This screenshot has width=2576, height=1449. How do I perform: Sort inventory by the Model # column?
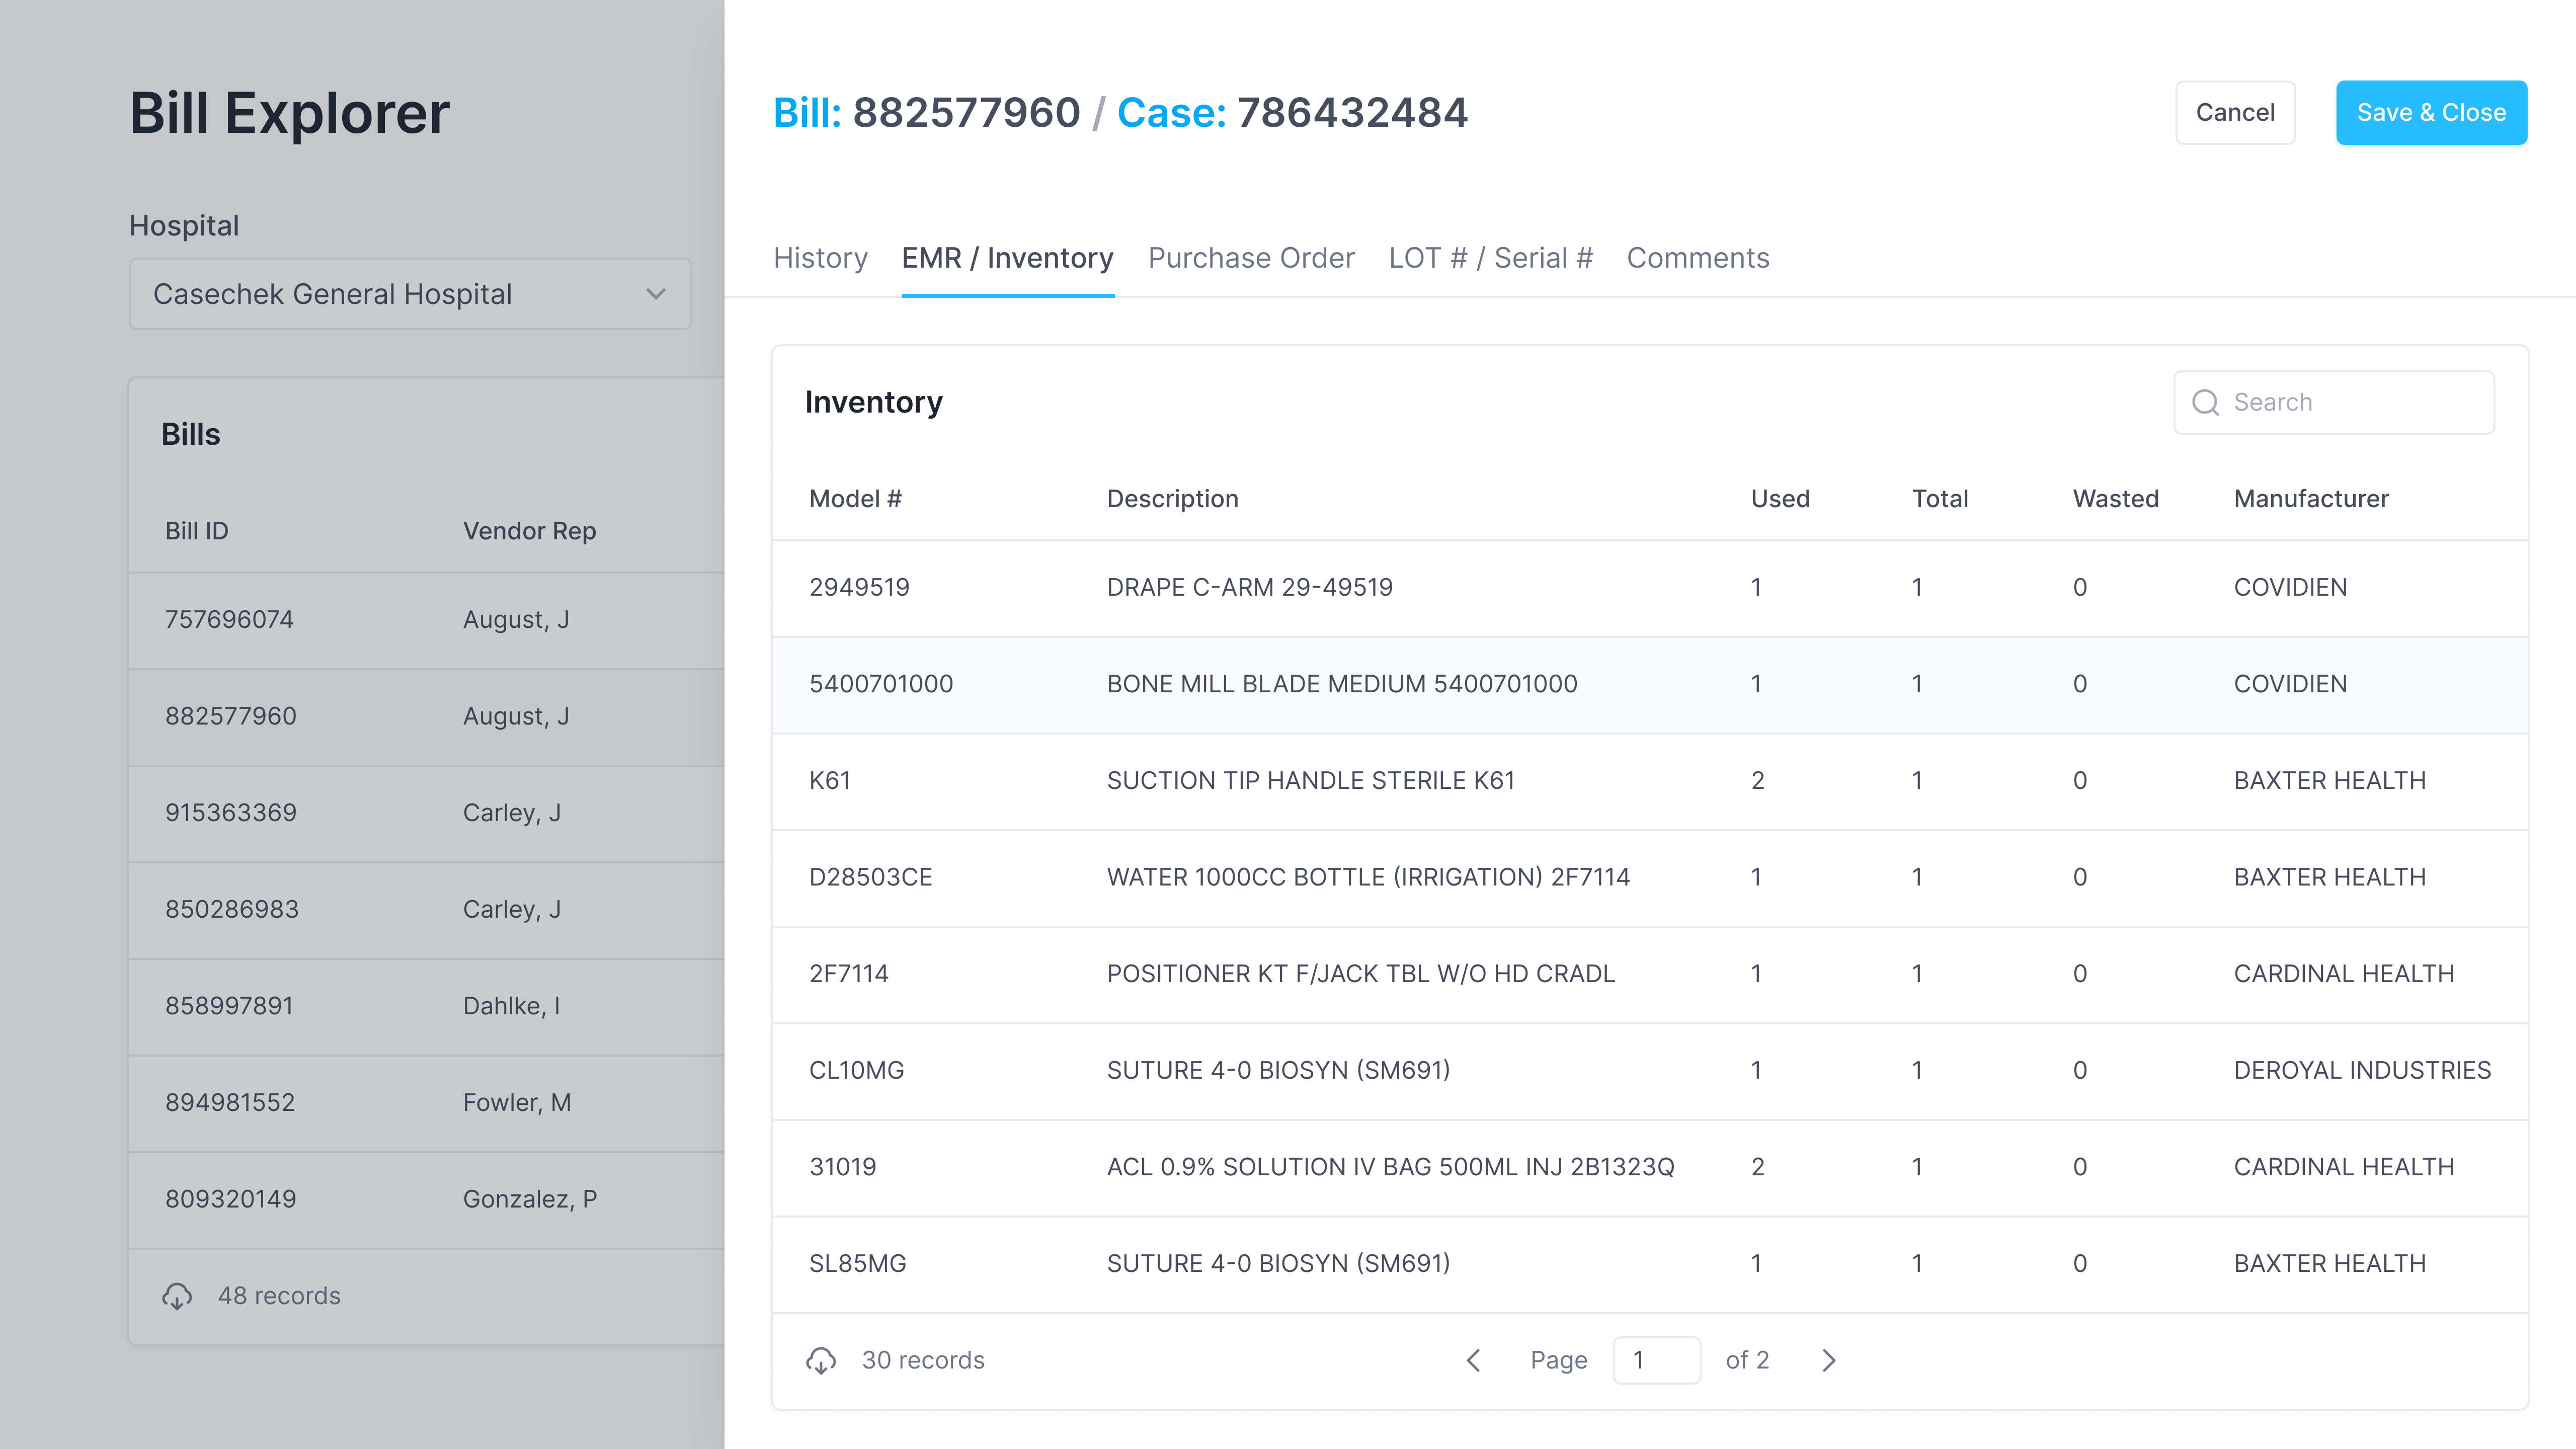[x=855, y=498]
